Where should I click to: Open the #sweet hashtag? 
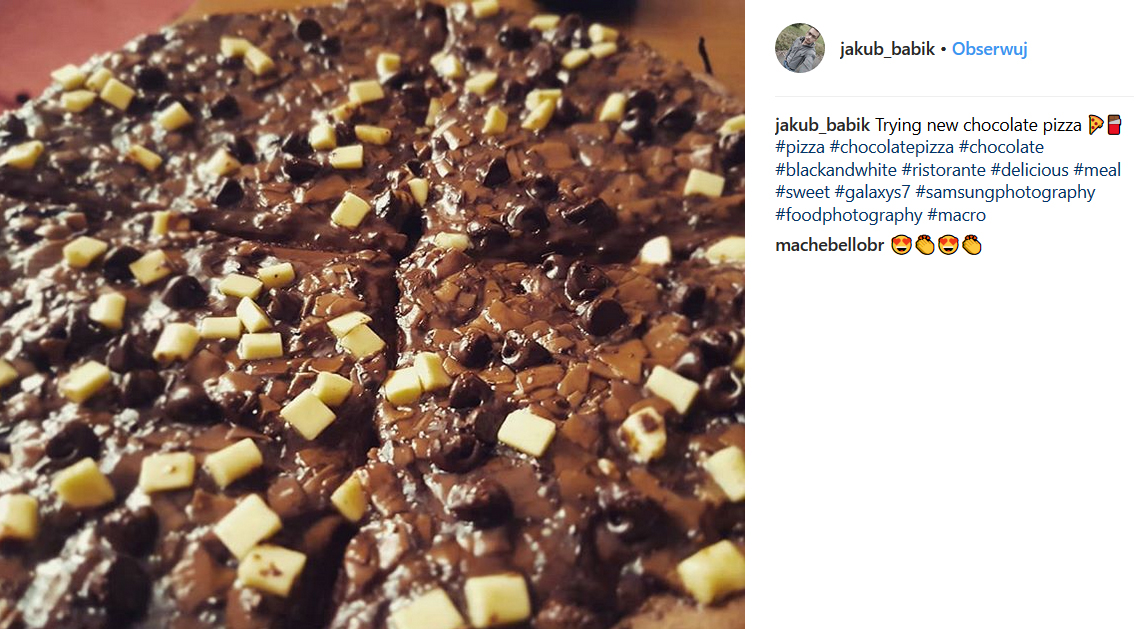[802, 192]
